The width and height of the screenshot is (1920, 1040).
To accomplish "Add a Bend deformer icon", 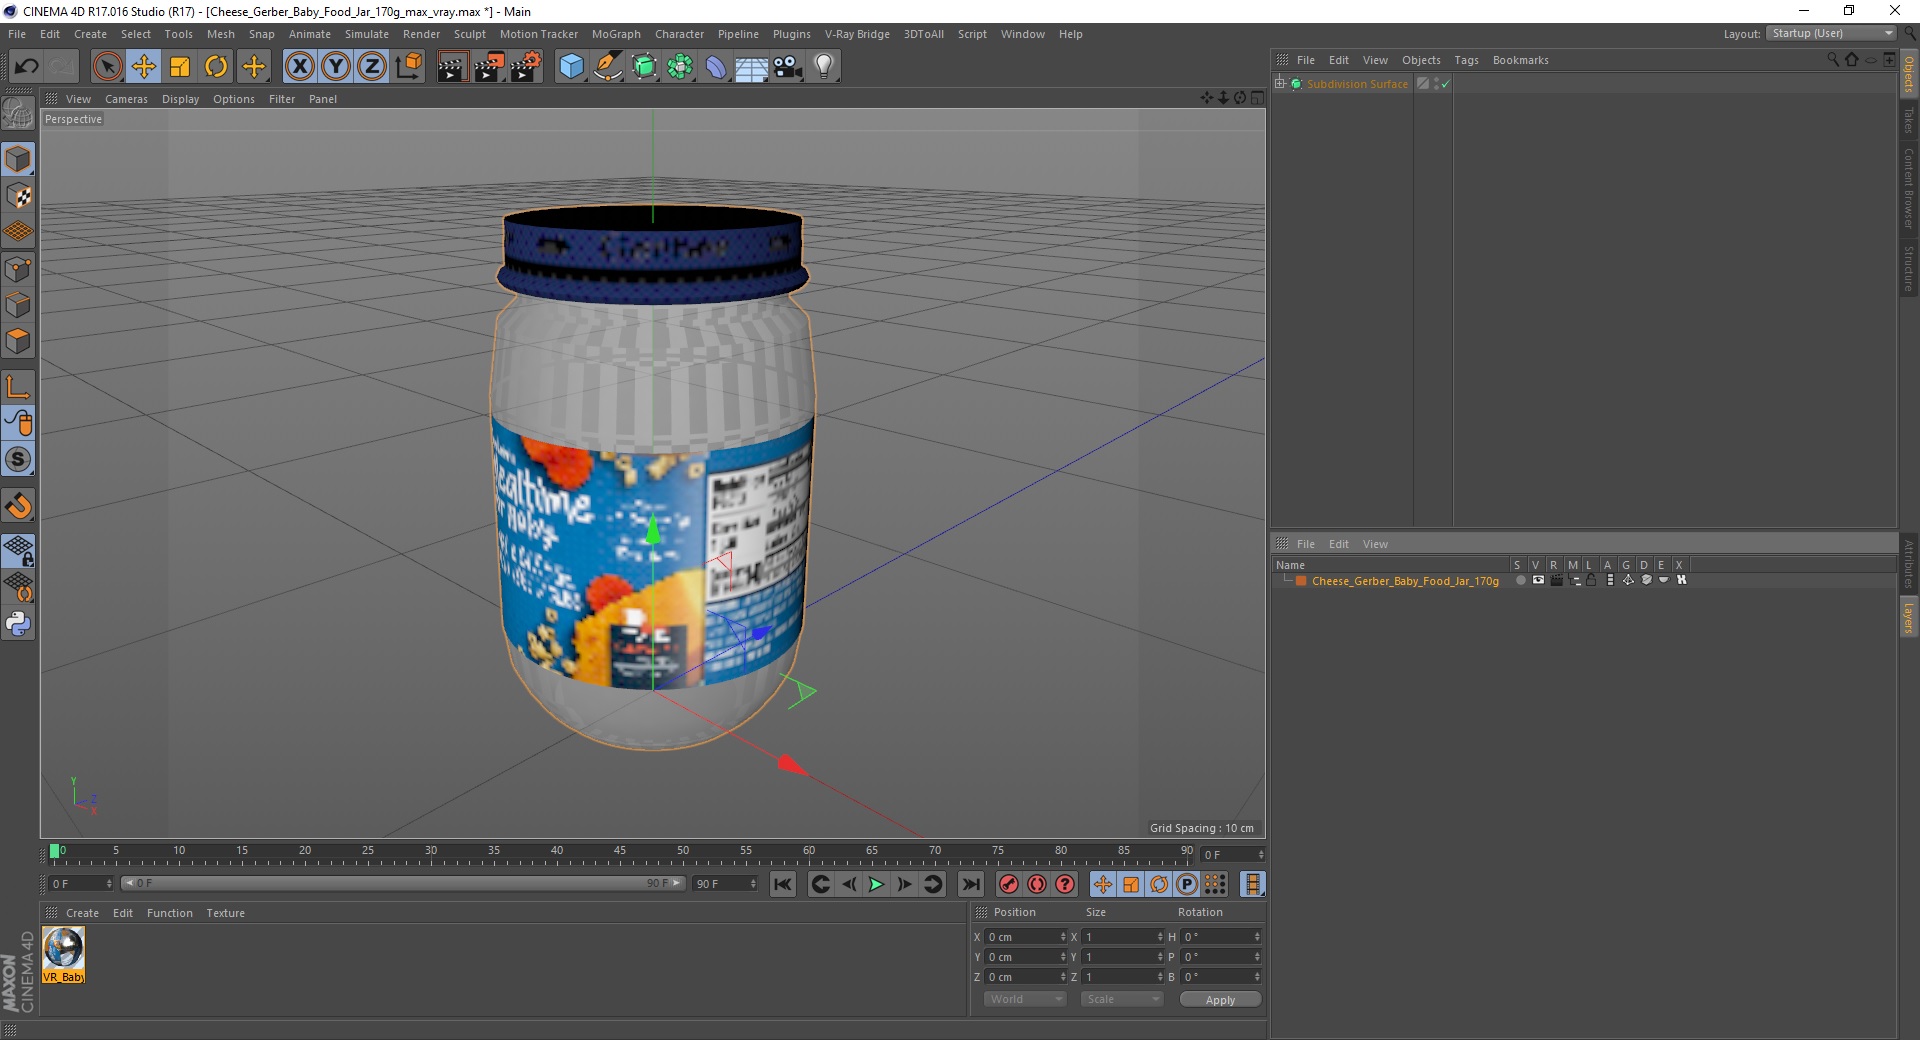I will point(716,67).
